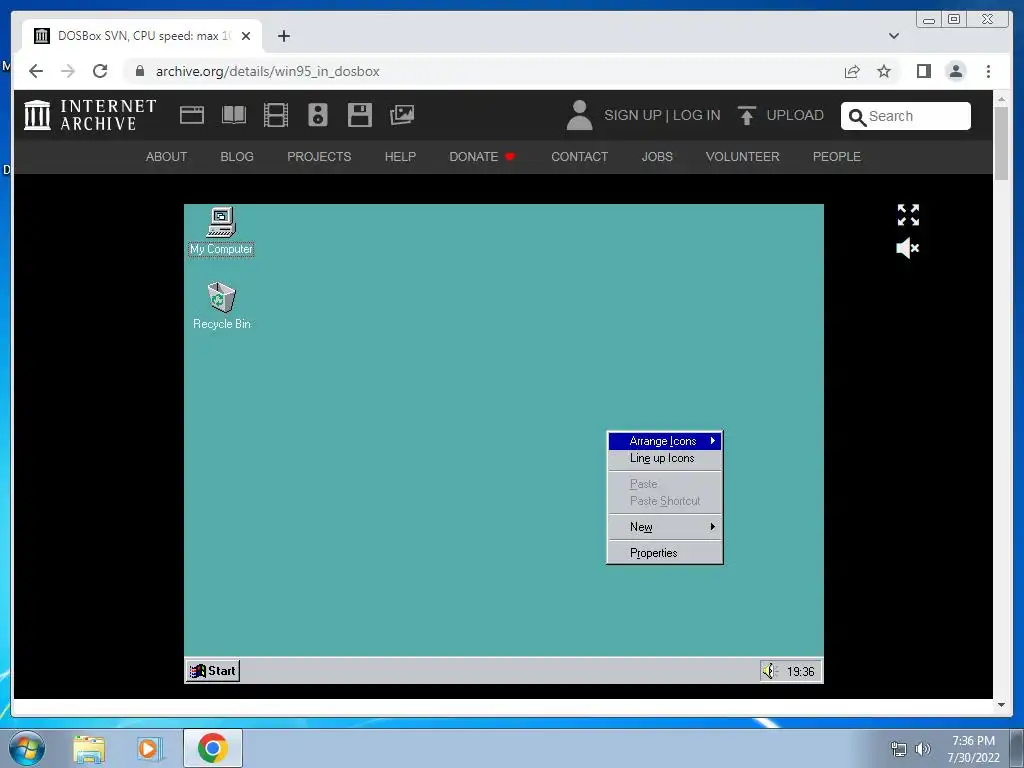Open the ABOUT nav item
1024x768 pixels.
pyautogui.click(x=167, y=157)
